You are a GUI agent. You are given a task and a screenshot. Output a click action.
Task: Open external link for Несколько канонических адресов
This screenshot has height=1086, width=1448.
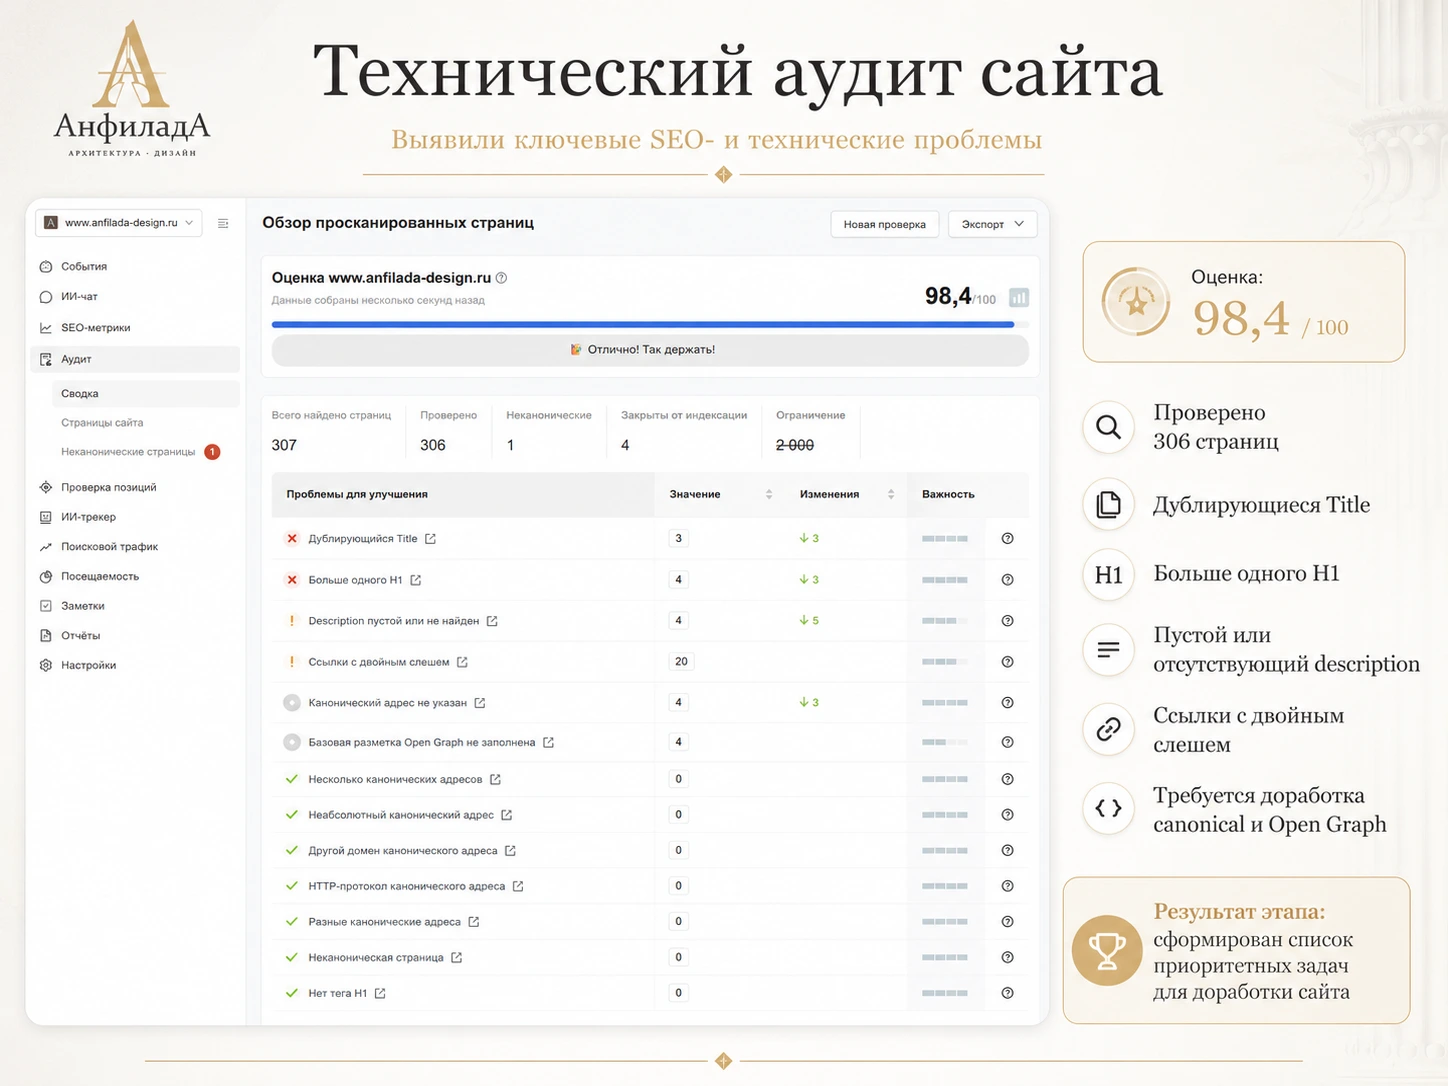(x=495, y=779)
